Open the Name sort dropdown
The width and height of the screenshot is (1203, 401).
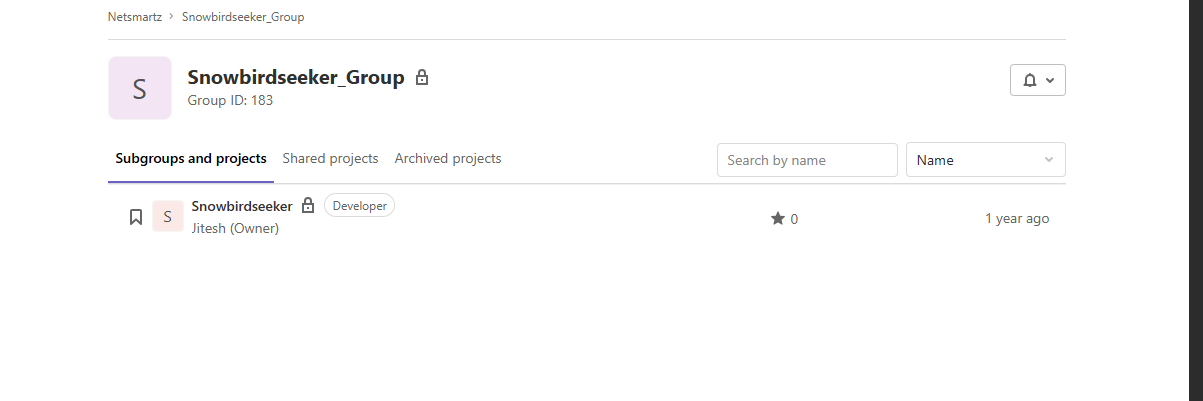985,160
